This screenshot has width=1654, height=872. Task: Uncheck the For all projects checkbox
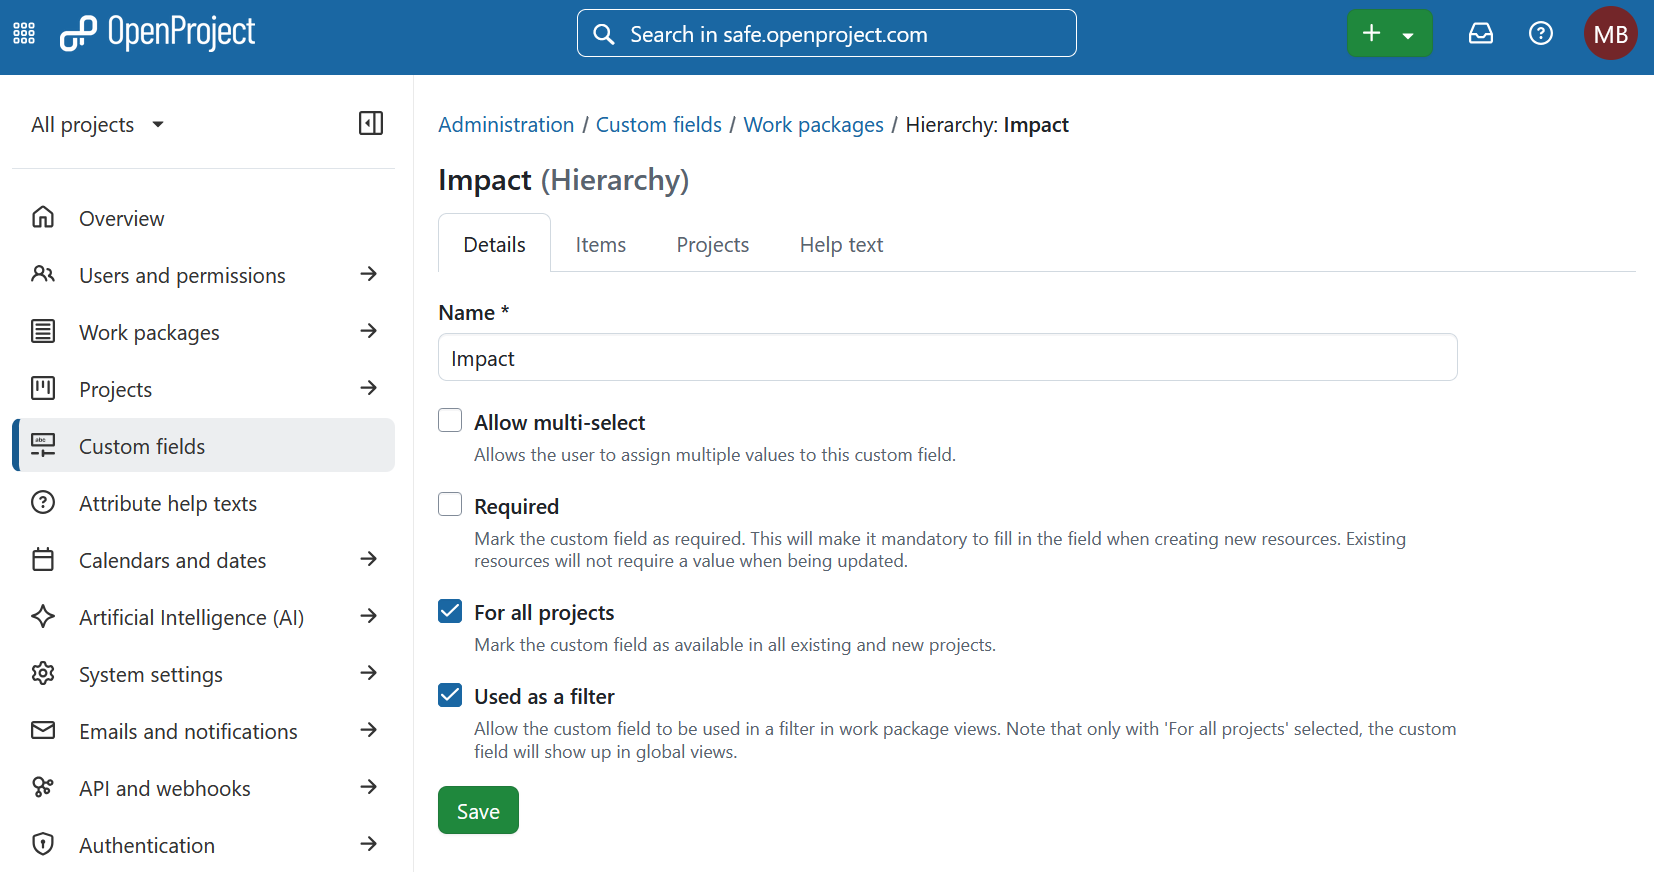point(450,611)
